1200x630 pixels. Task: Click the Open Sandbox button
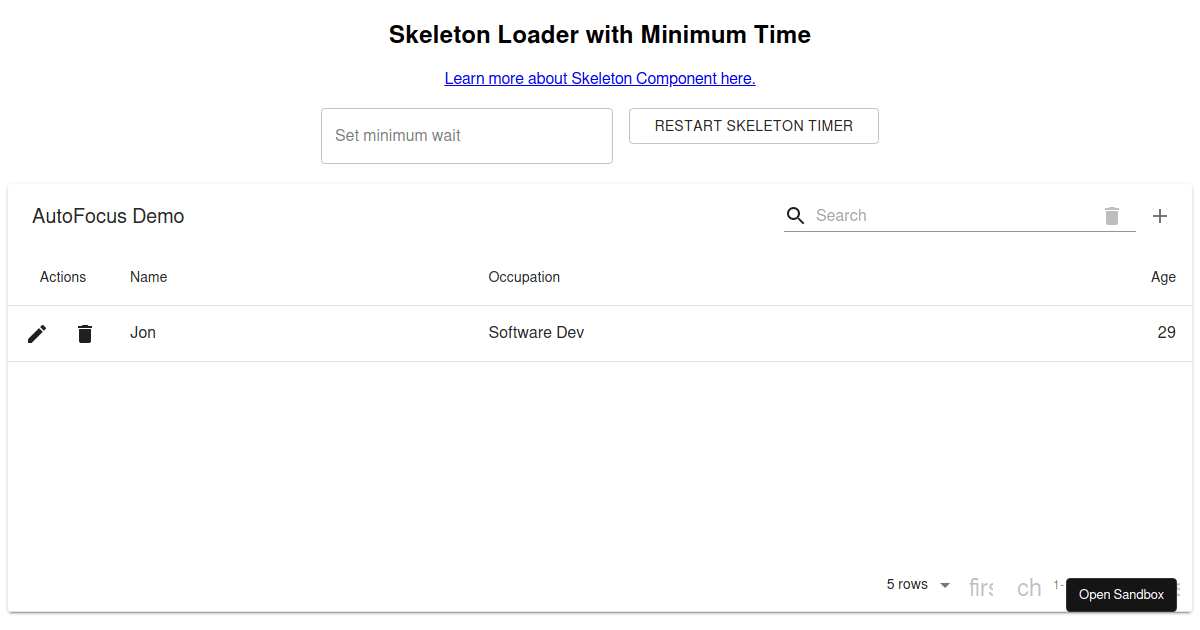[x=1121, y=595]
